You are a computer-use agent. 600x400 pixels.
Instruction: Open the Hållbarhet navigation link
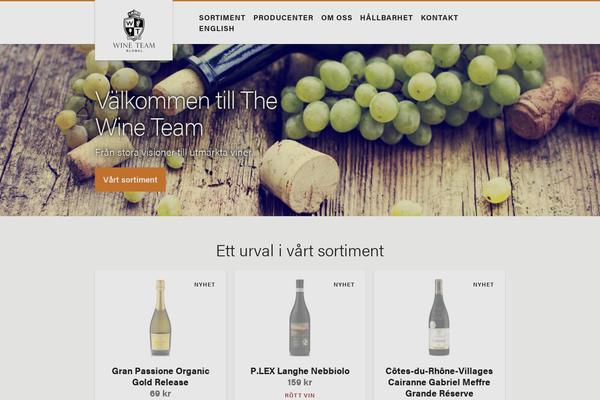coord(386,18)
